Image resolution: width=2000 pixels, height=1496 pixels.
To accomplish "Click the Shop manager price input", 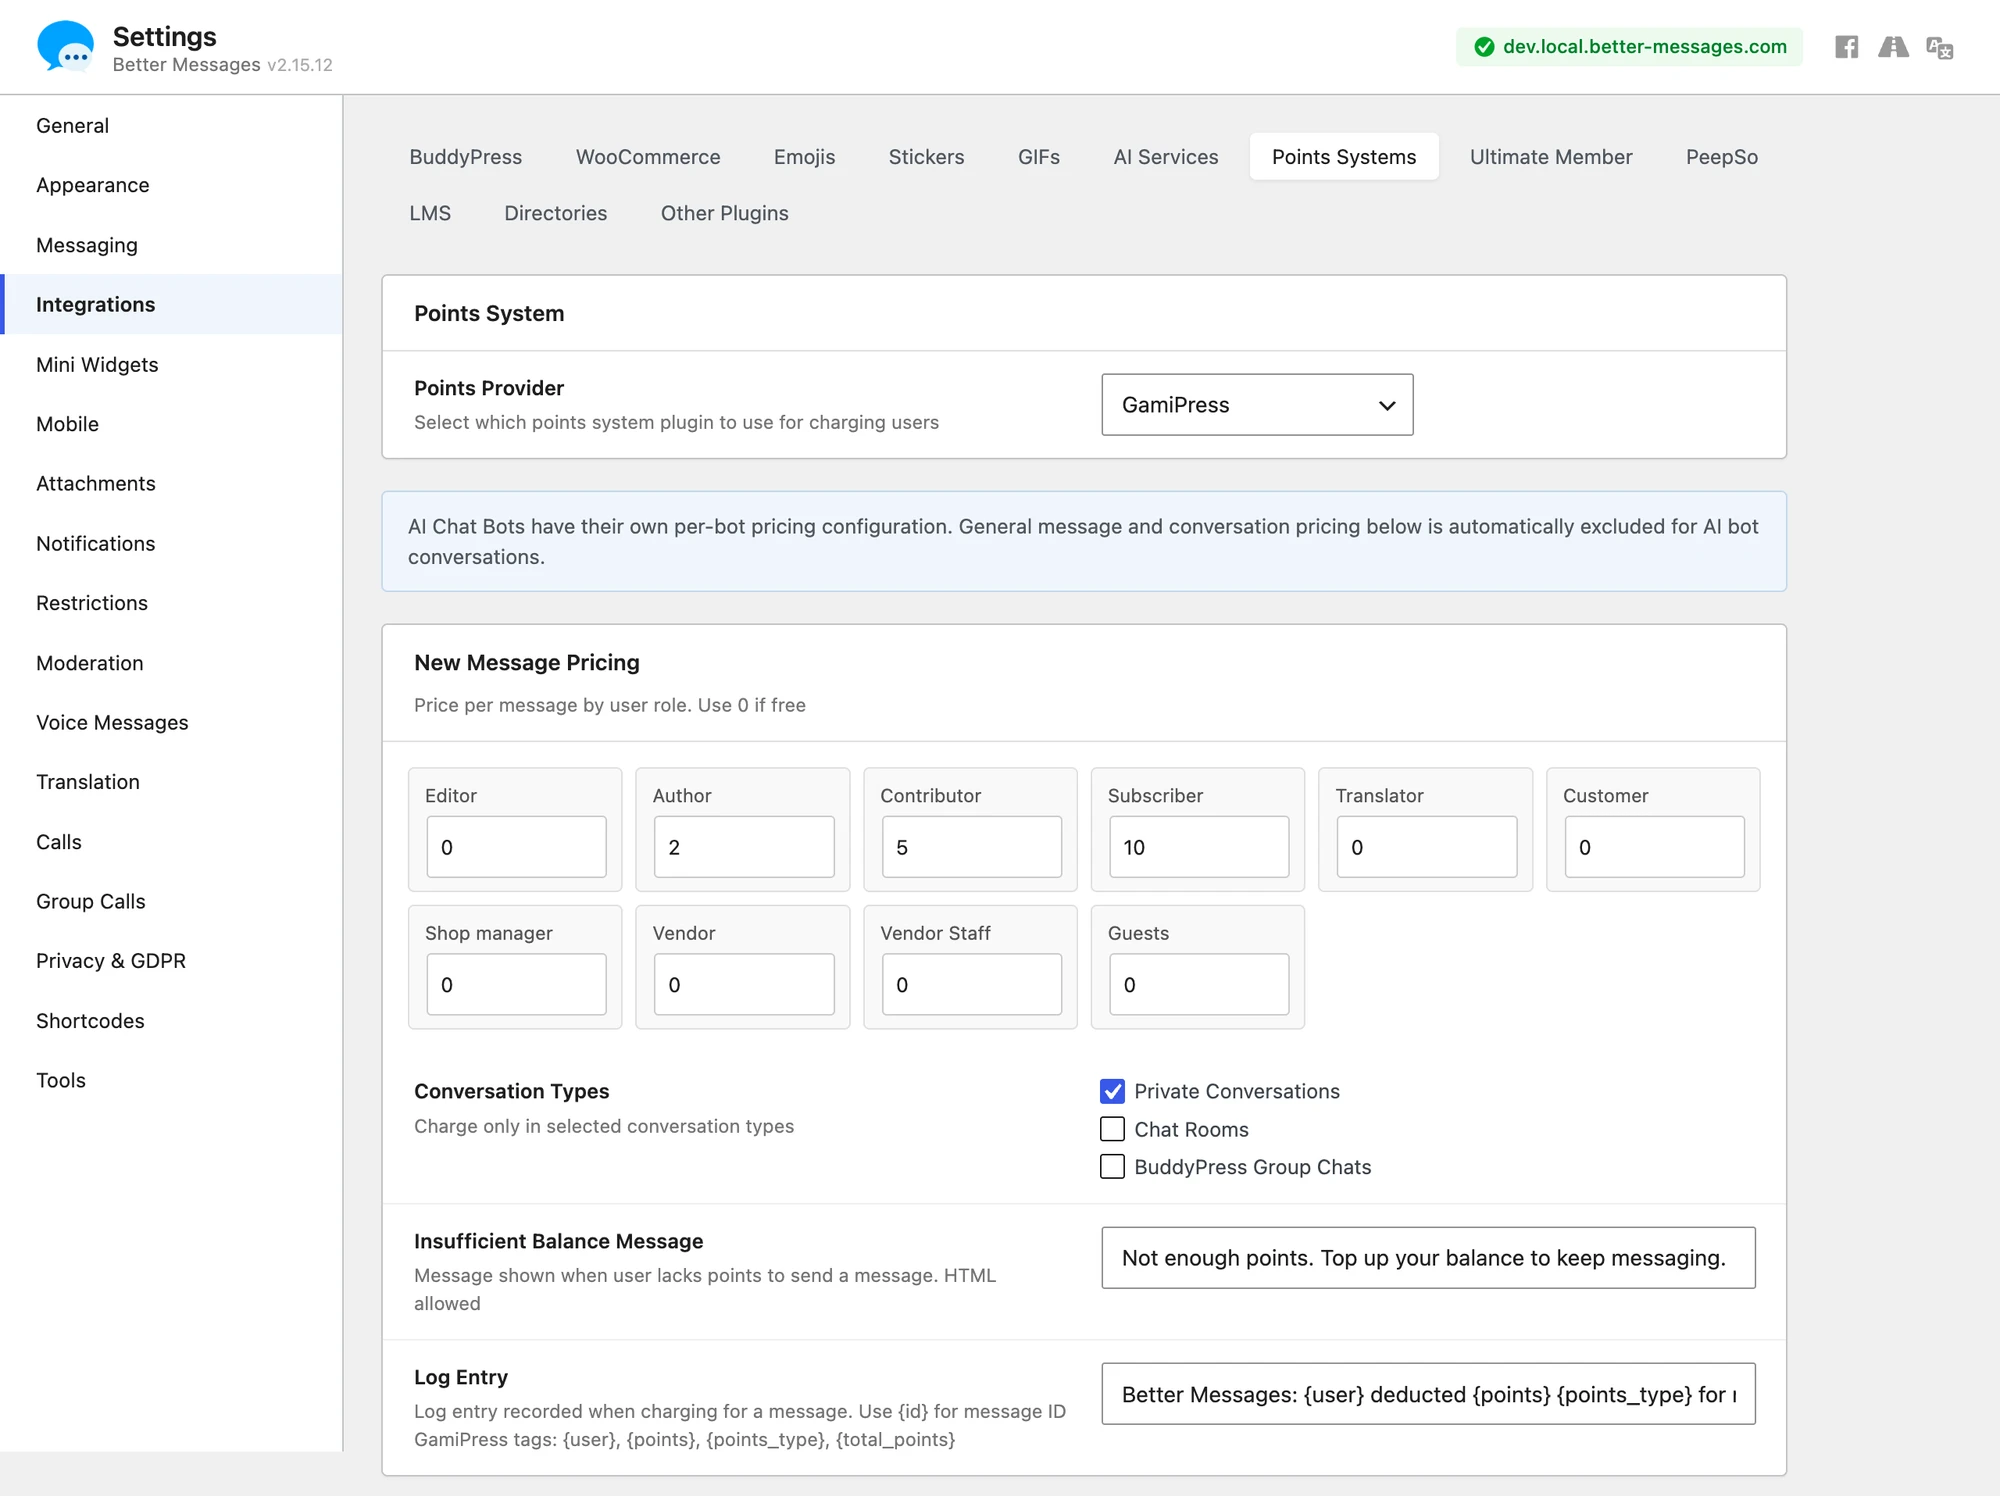I will tap(516, 984).
